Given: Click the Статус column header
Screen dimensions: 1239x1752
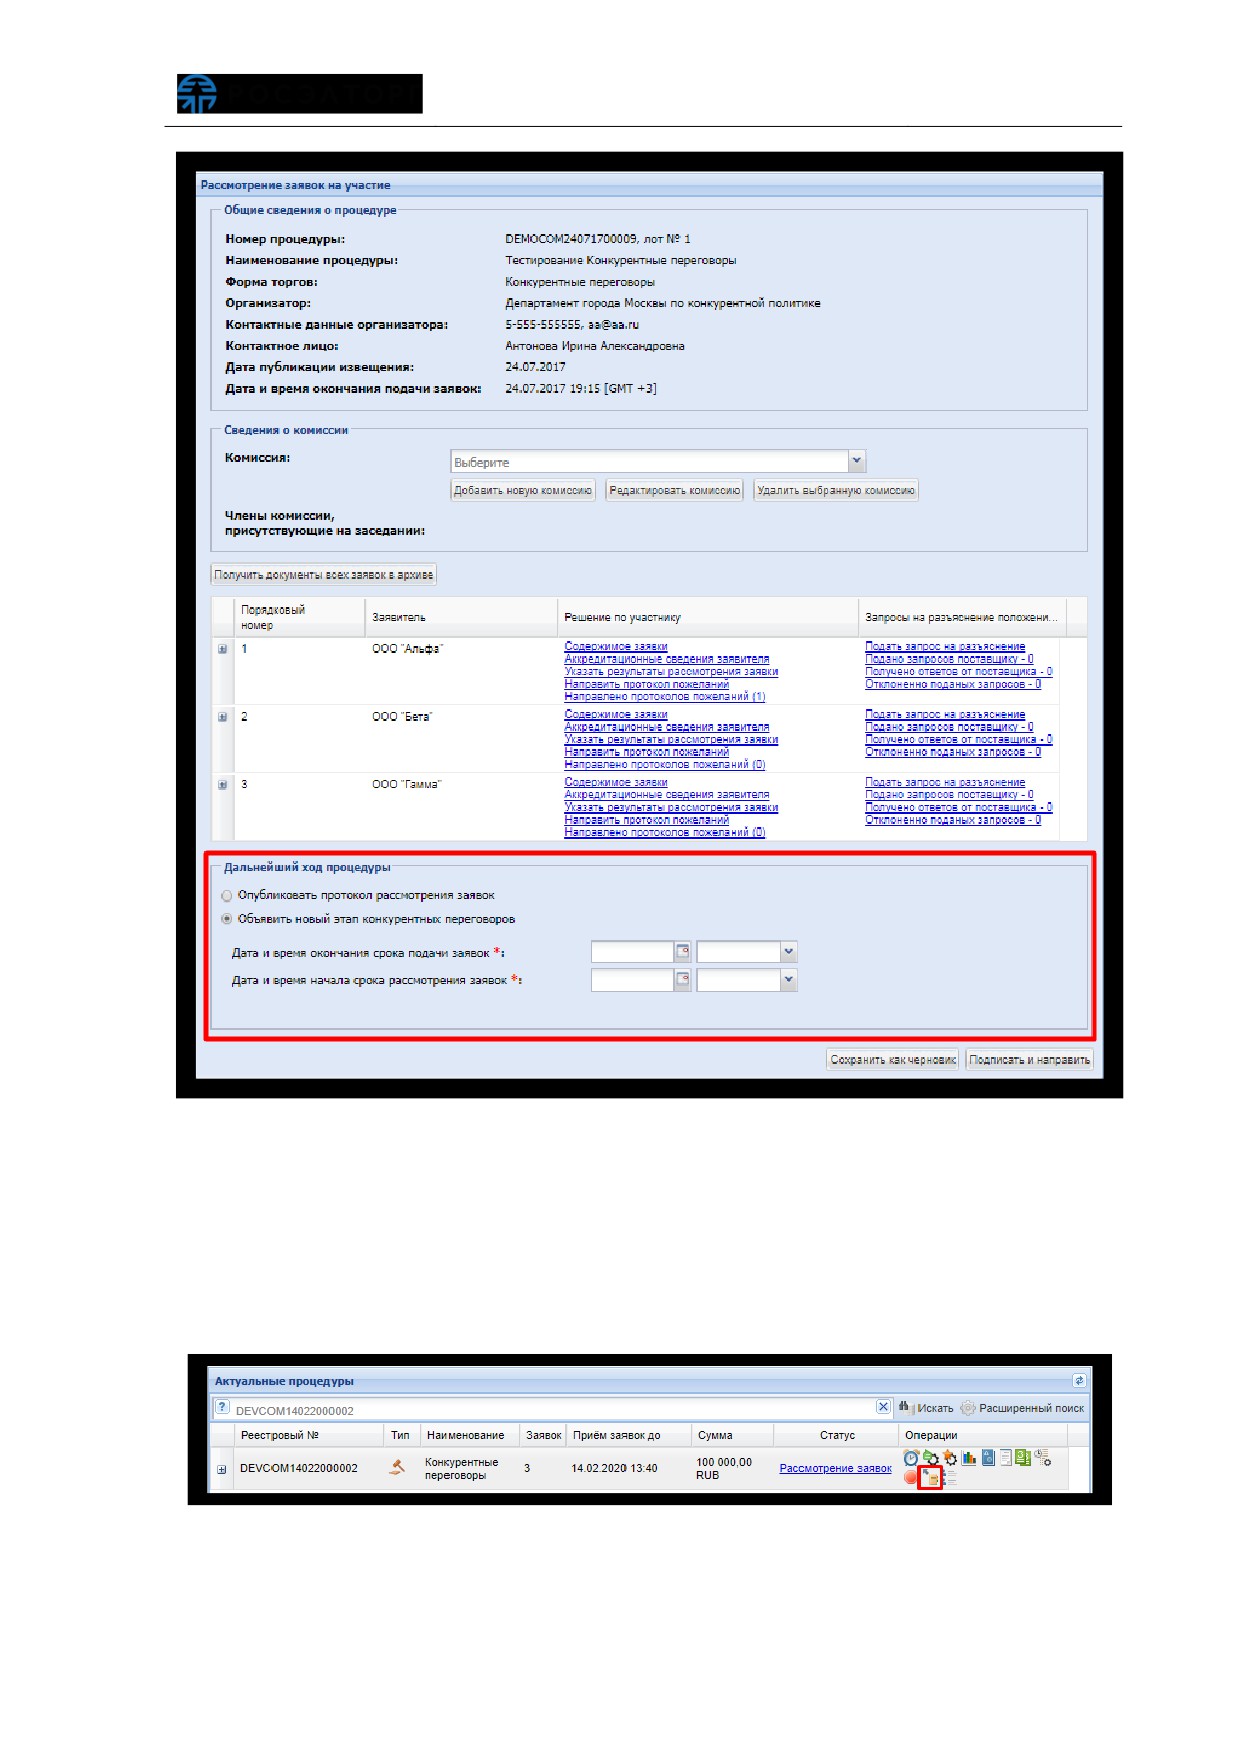Looking at the screenshot, I should (837, 1435).
